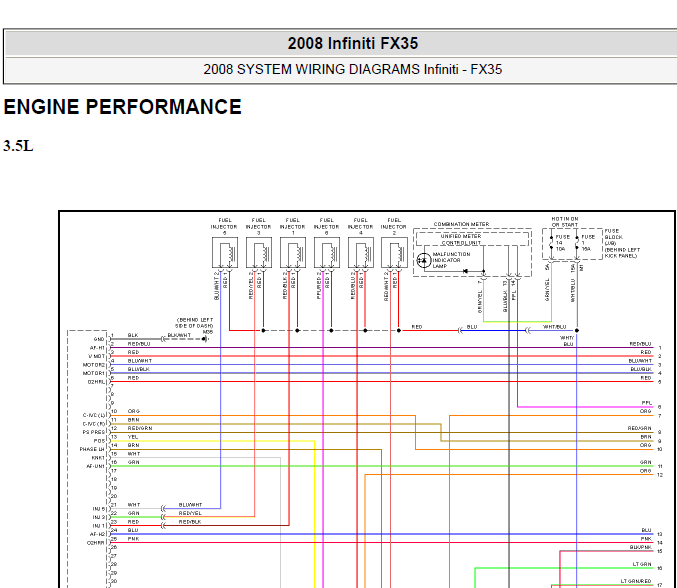Click the Fuel Injector 2 symbol

point(394,252)
